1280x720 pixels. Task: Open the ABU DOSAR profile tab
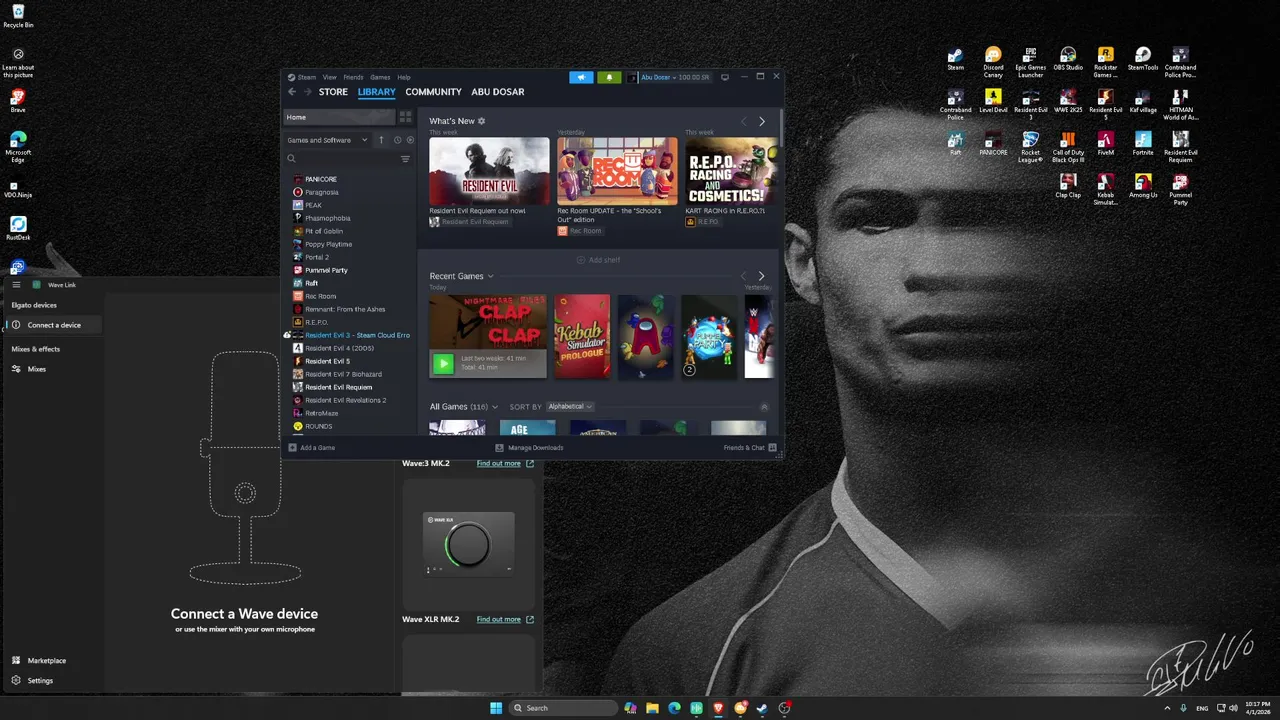tap(498, 92)
